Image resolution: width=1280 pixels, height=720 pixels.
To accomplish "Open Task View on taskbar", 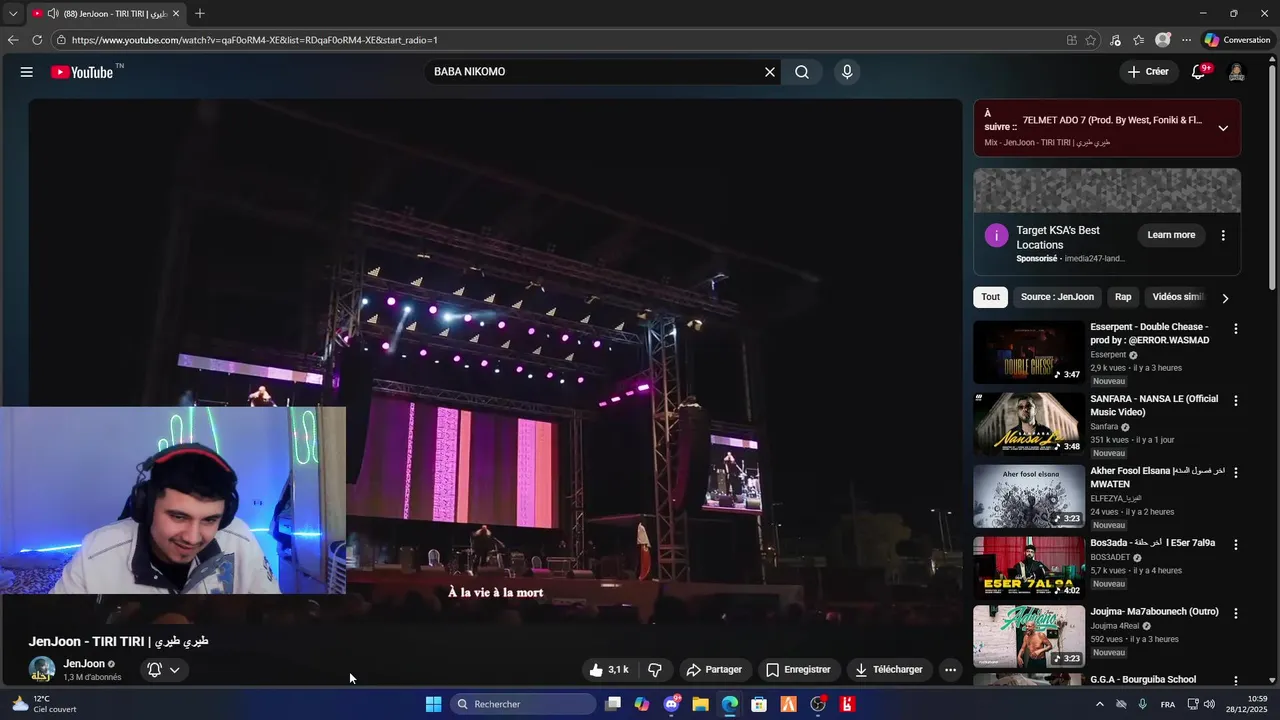I will coord(613,704).
